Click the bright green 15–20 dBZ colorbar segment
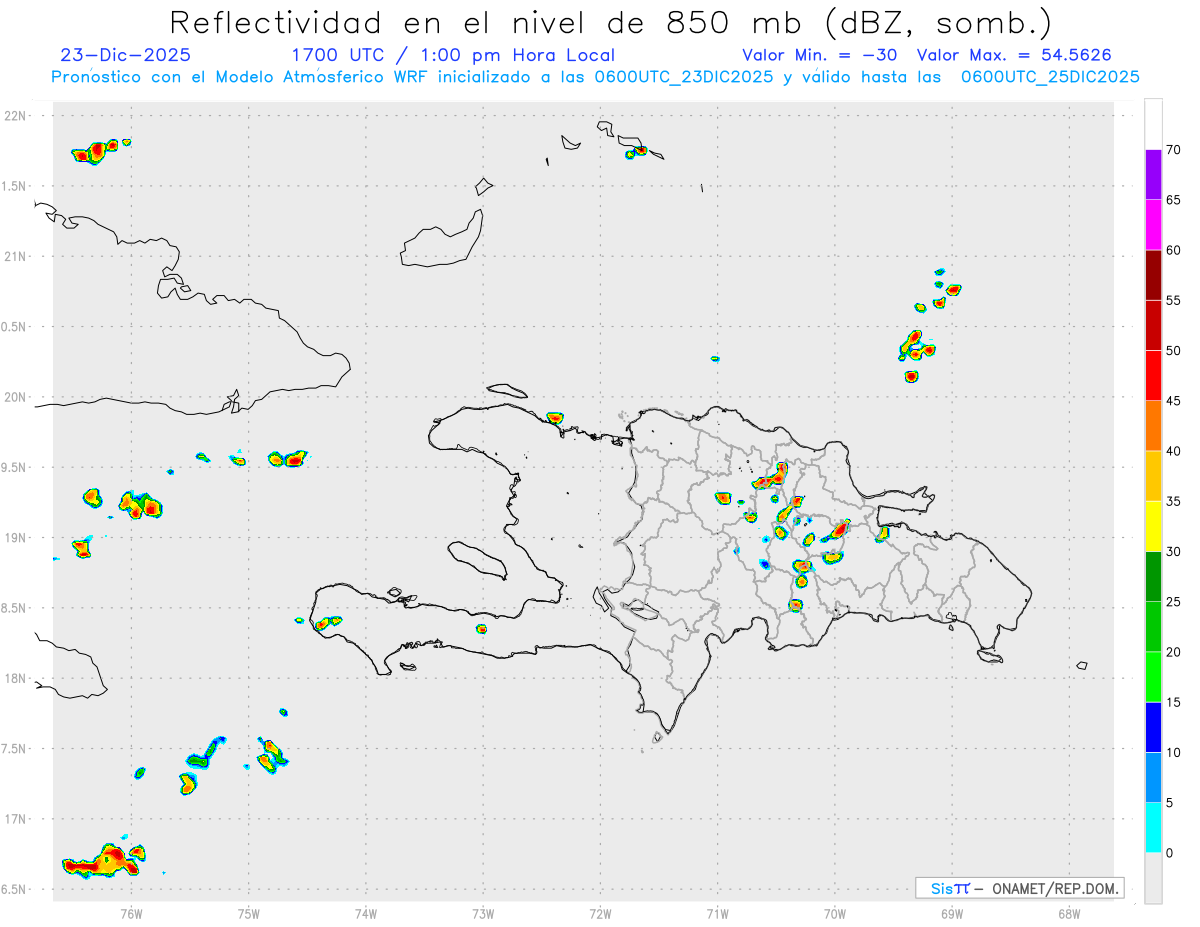Viewport: 1200px width, 927px height. click(x=1153, y=677)
